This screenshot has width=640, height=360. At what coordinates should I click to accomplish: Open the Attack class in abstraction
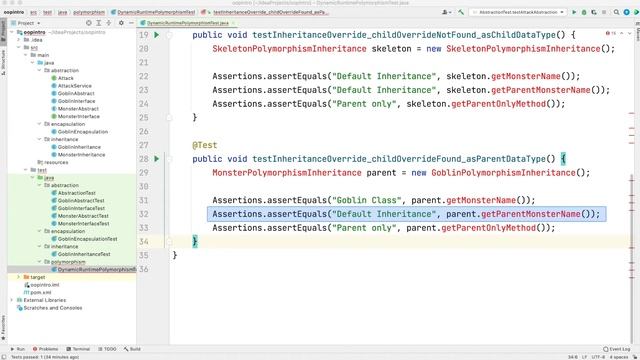point(62,78)
